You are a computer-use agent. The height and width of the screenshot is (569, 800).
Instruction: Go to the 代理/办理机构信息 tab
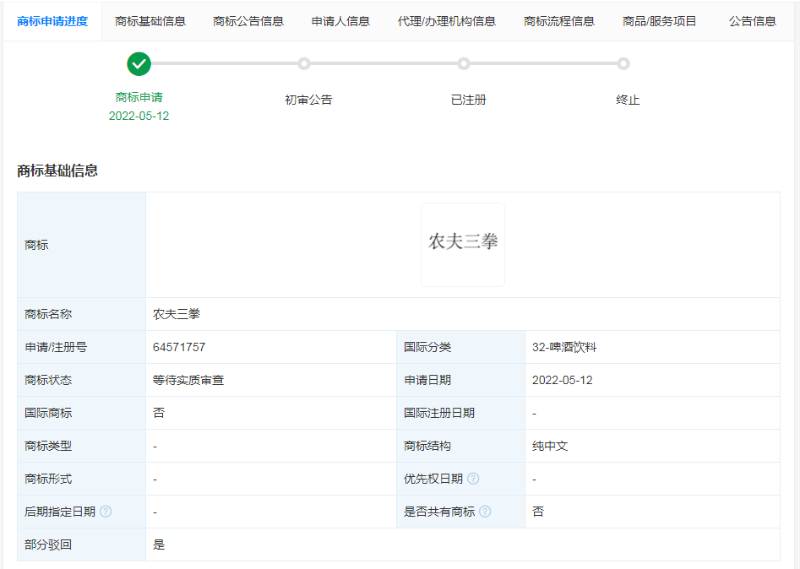(446, 21)
